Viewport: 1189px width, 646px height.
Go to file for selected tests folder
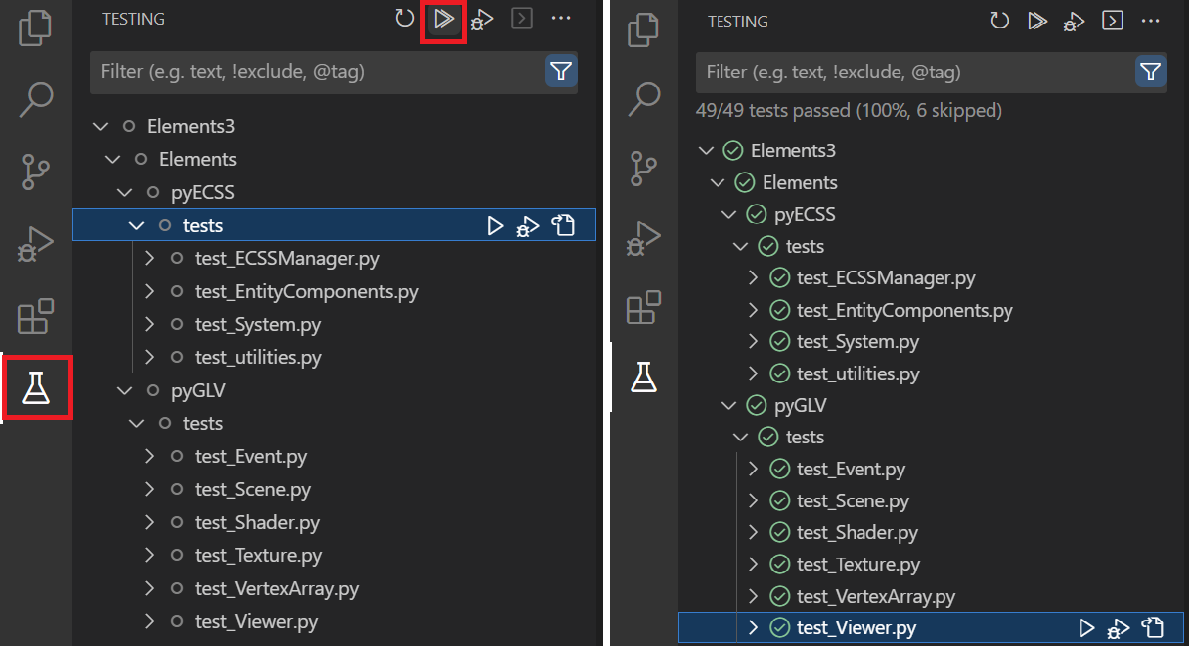(x=563, y=225)
